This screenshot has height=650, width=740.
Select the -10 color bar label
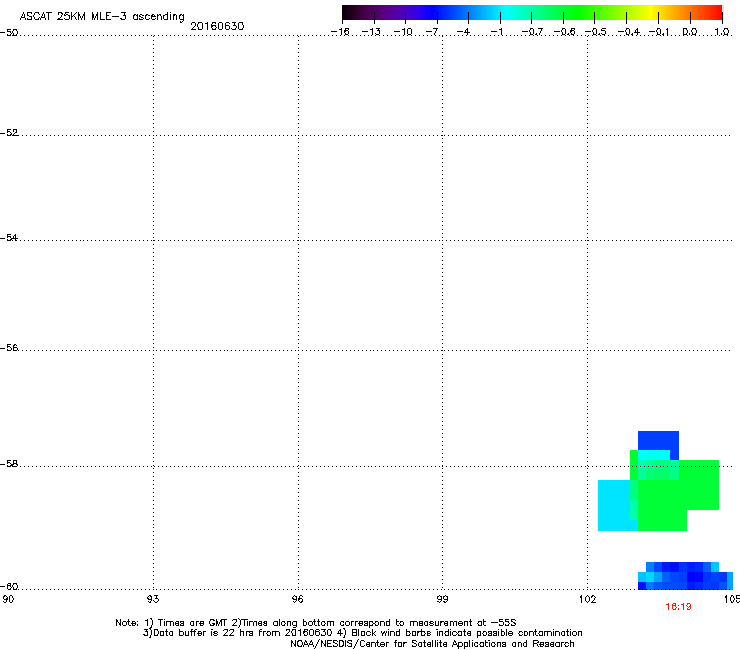tap(403, 32)
